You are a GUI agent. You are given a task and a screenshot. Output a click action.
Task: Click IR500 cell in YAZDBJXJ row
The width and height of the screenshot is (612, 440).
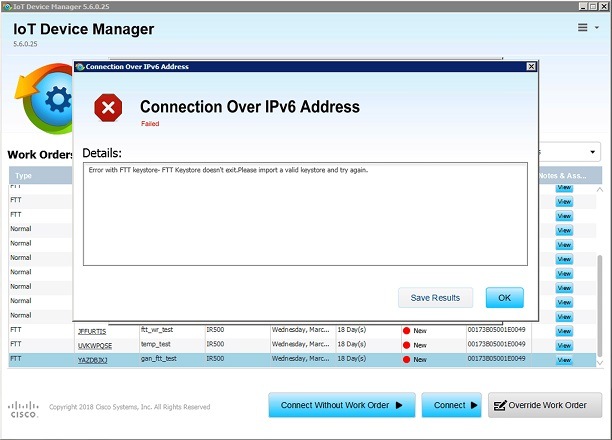click(x=237, y=358)
